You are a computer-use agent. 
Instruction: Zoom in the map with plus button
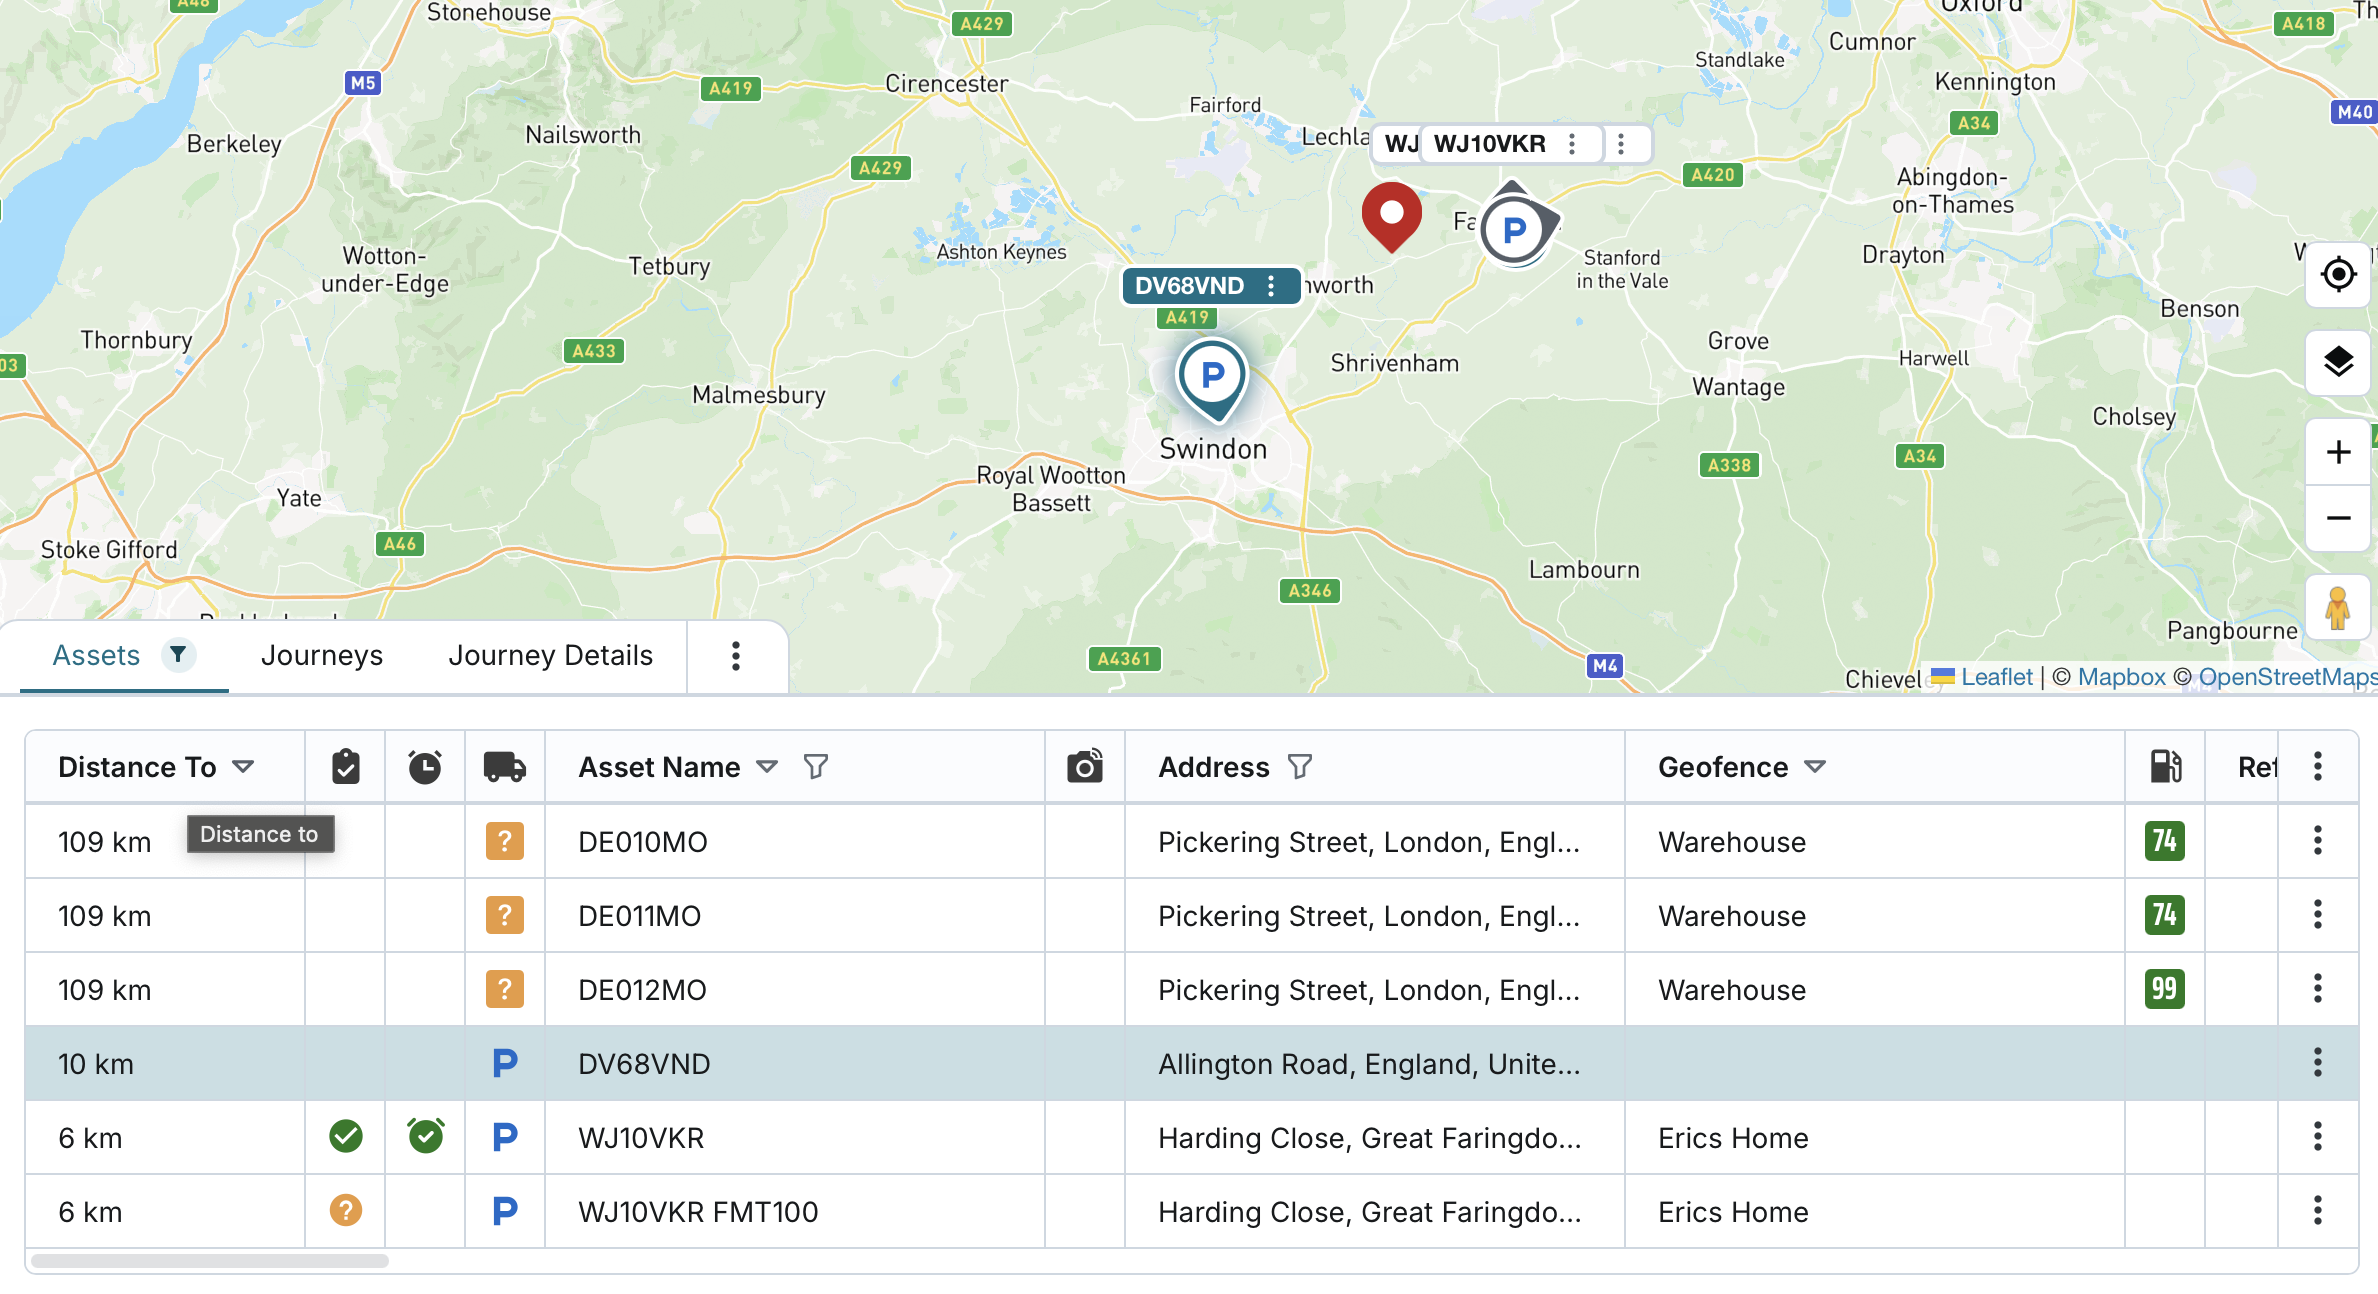(x=2338, y=452)
